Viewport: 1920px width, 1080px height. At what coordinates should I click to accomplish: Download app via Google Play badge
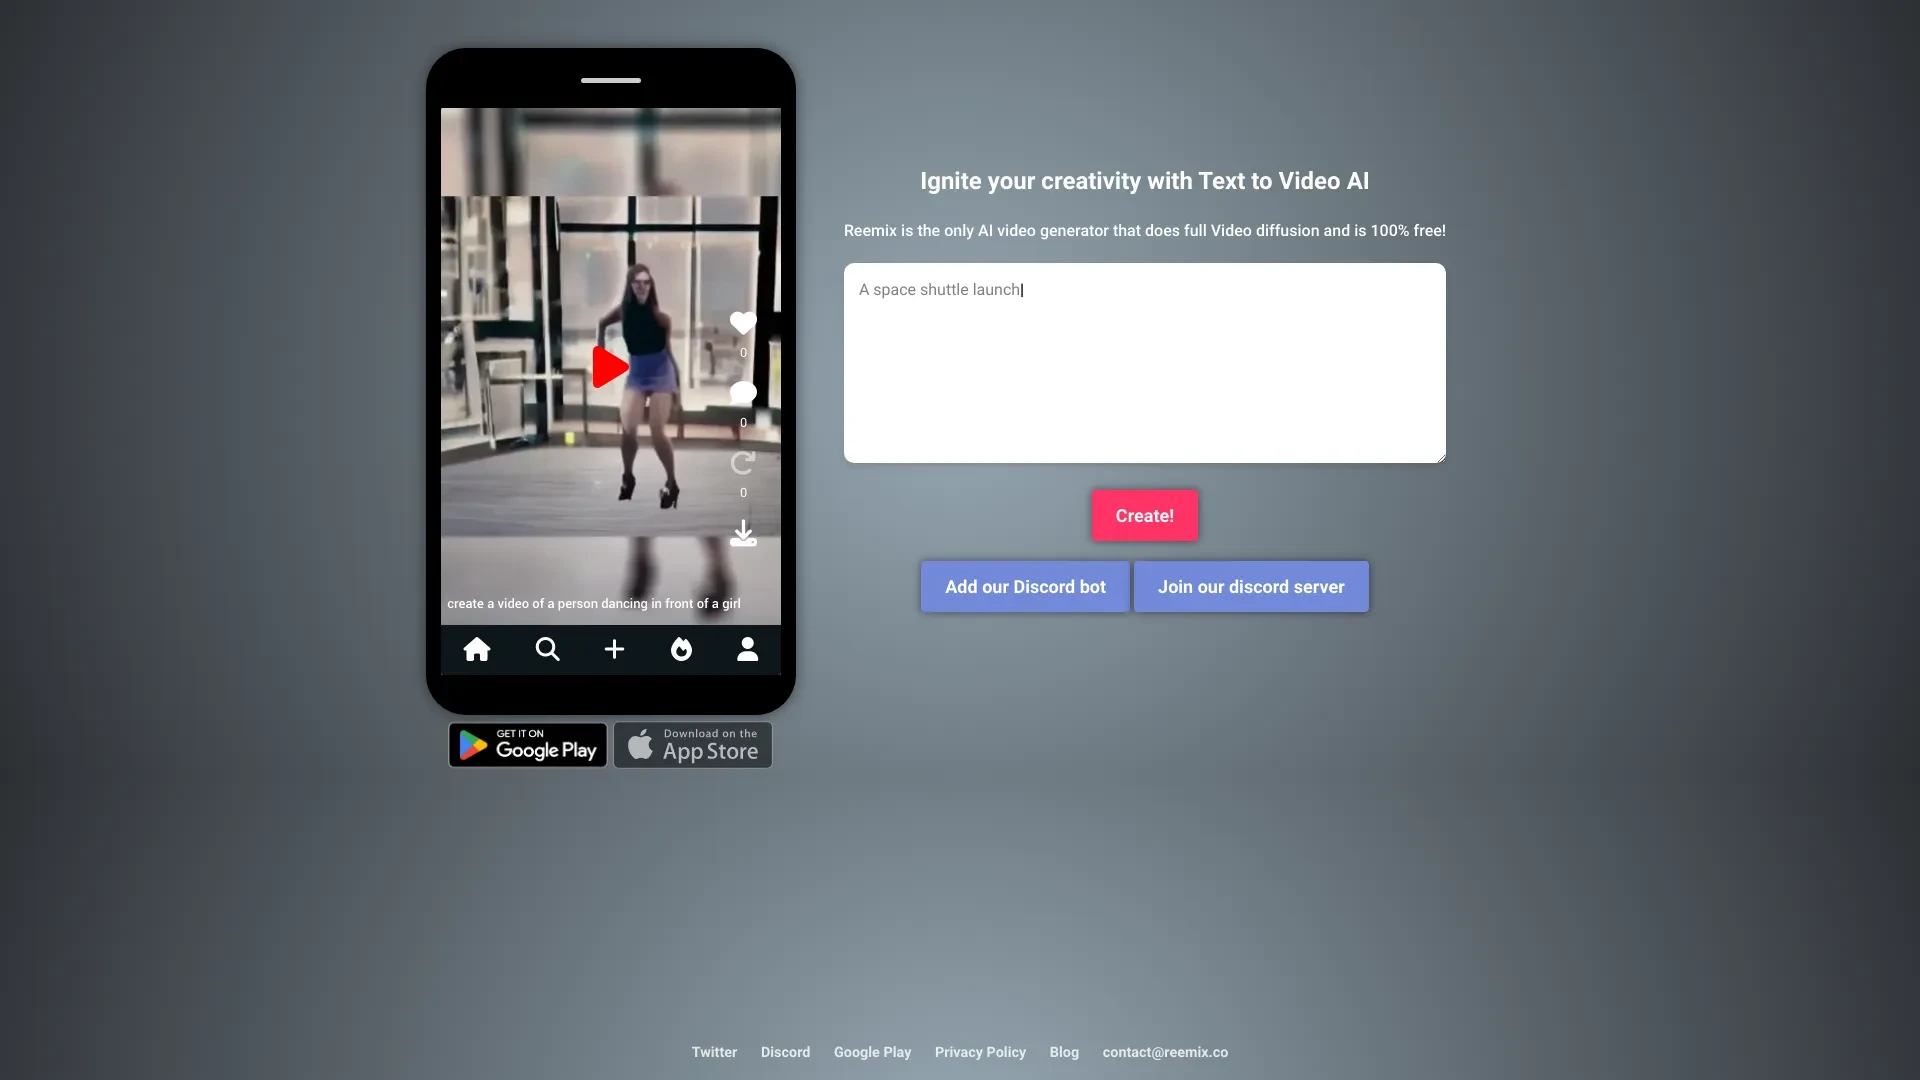click(527, 745)
